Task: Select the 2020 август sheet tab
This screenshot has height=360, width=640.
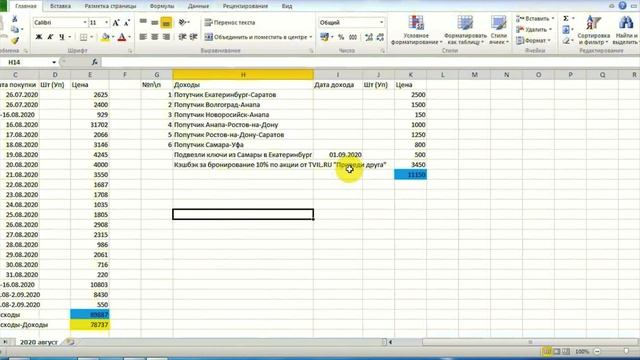Action: pos(39,342)
